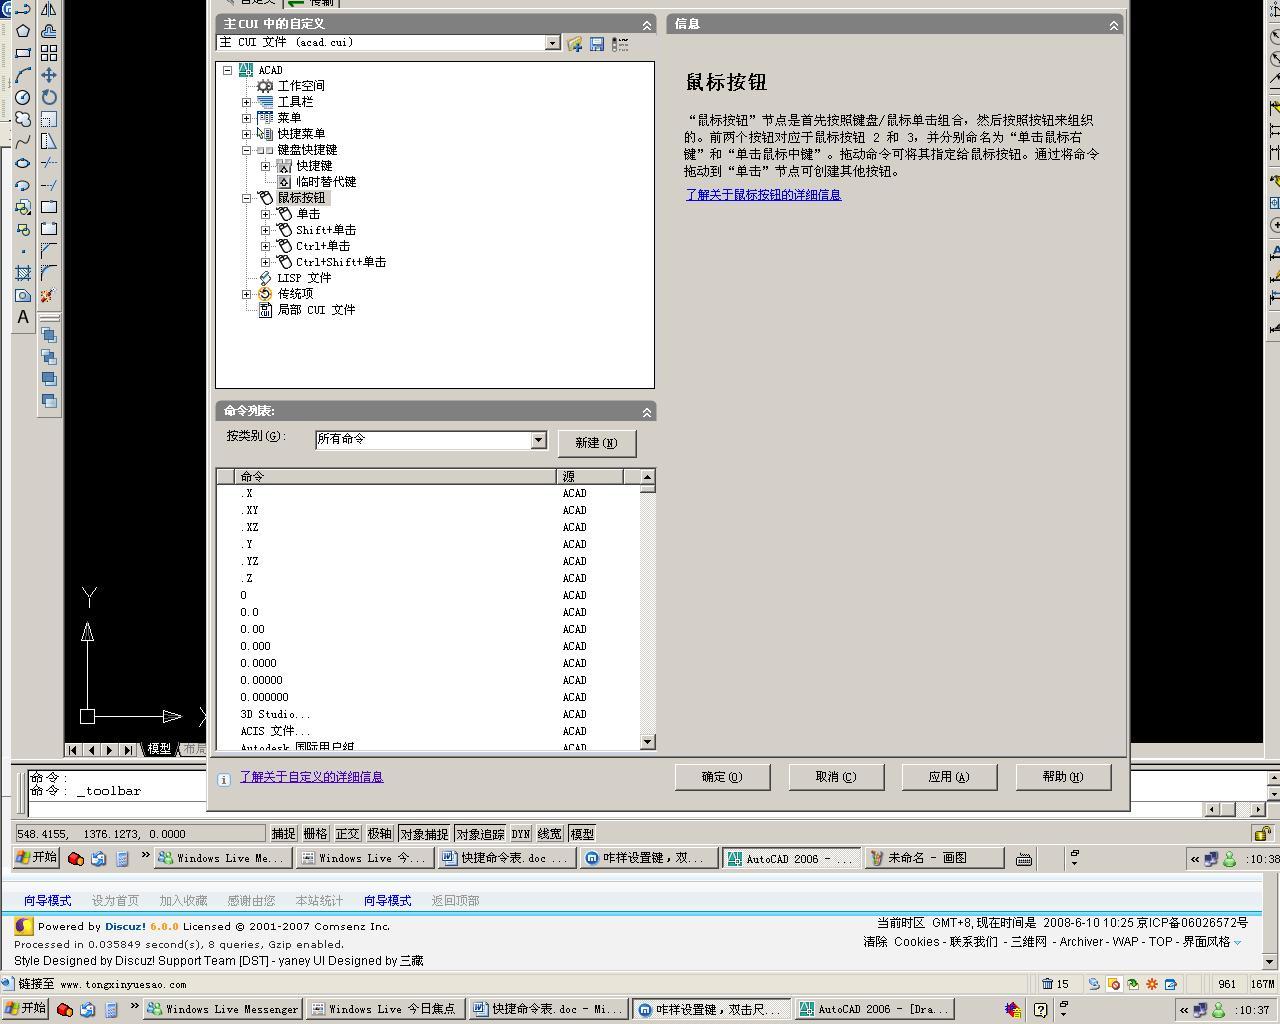The width and height of the screenshot is (1280, 1024).
Task: Select the Multiline Text tool
Action: point(23,317)
